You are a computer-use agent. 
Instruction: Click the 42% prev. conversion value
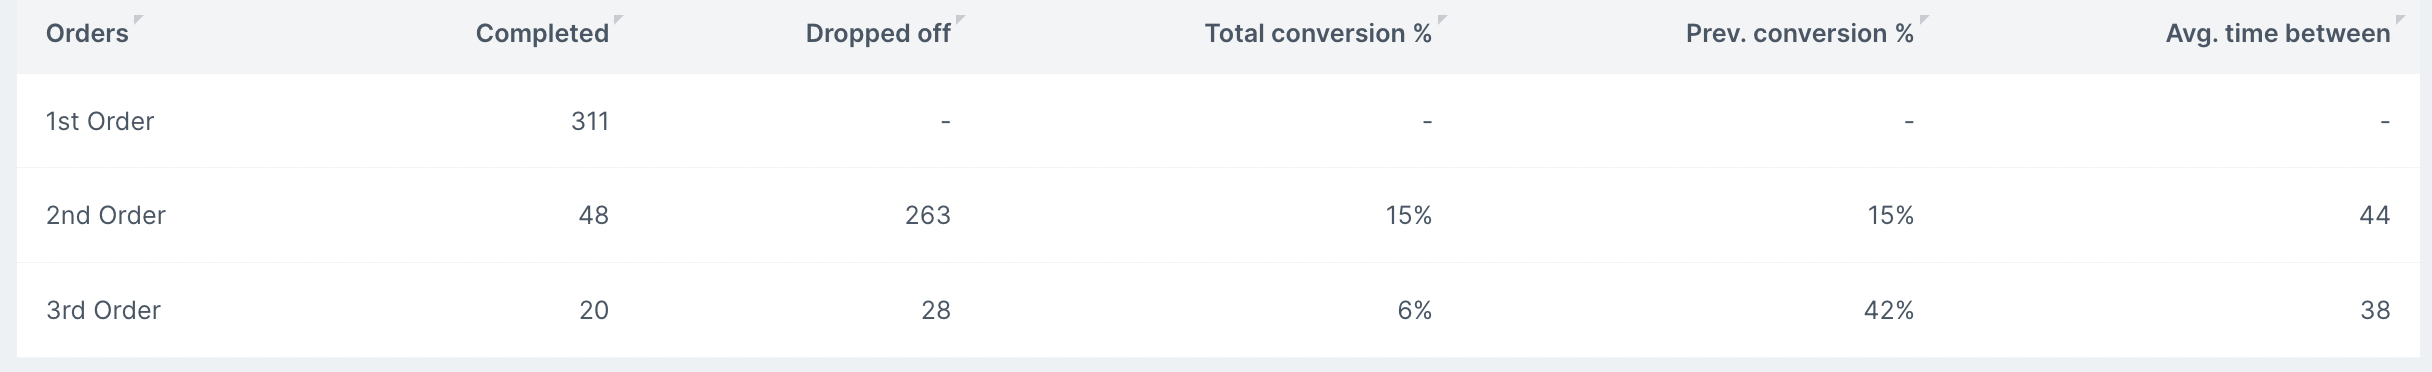pyautogui.click(x=1889, y=310)
